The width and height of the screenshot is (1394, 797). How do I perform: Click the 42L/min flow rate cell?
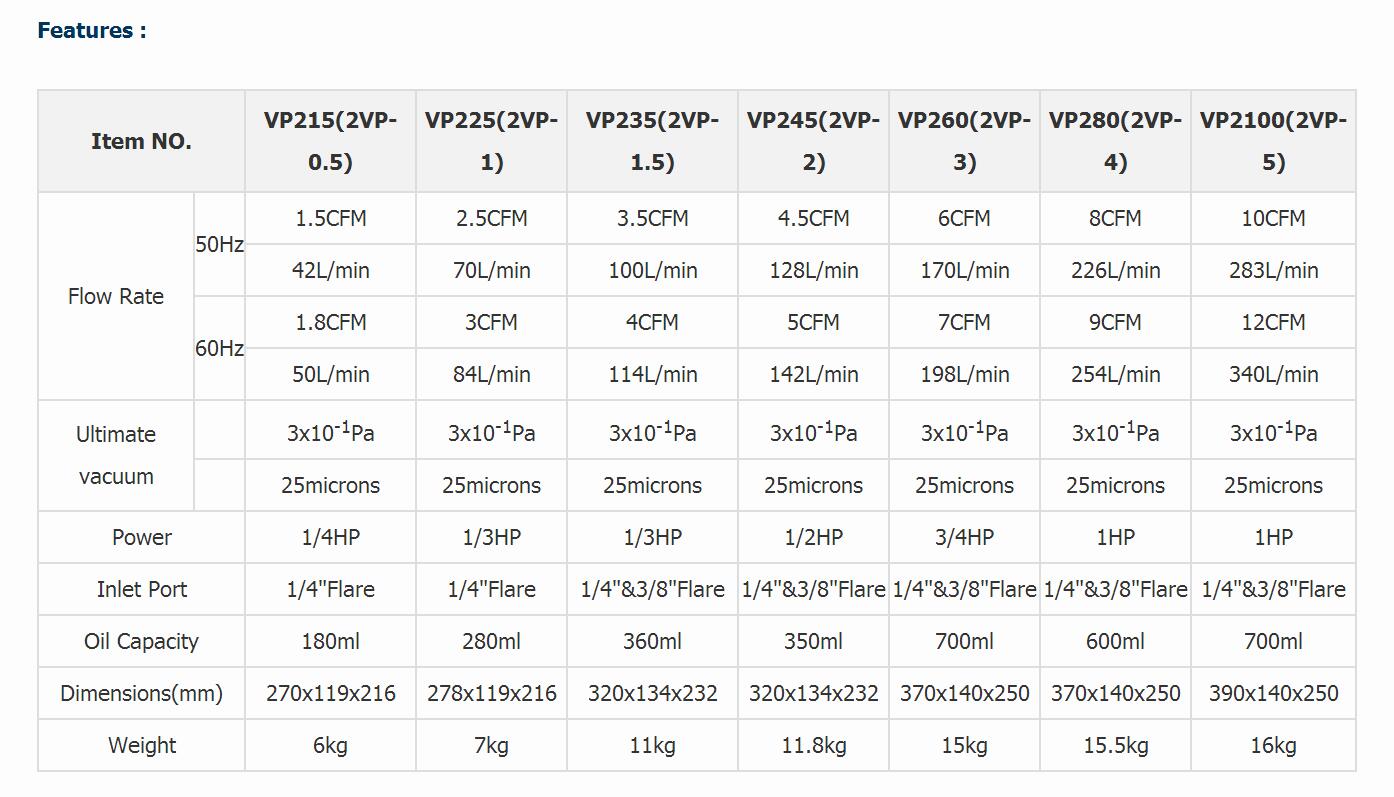[330, 271]
